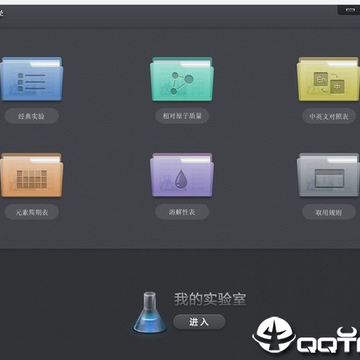This screenshot has height=360, width=360.
Task: Open the gray 取用规则 folder icon
Action: click(328, 175)
